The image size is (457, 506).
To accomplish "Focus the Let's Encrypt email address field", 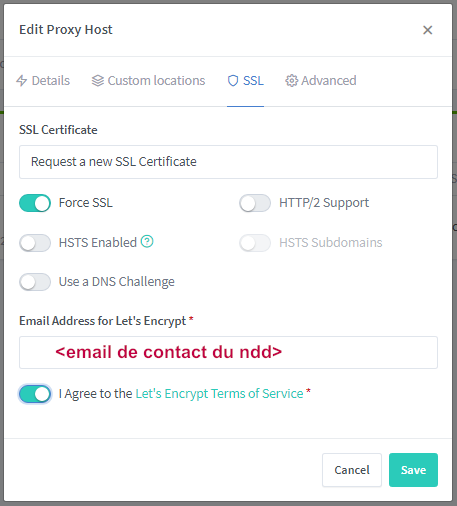I will (x=228, y=353).
